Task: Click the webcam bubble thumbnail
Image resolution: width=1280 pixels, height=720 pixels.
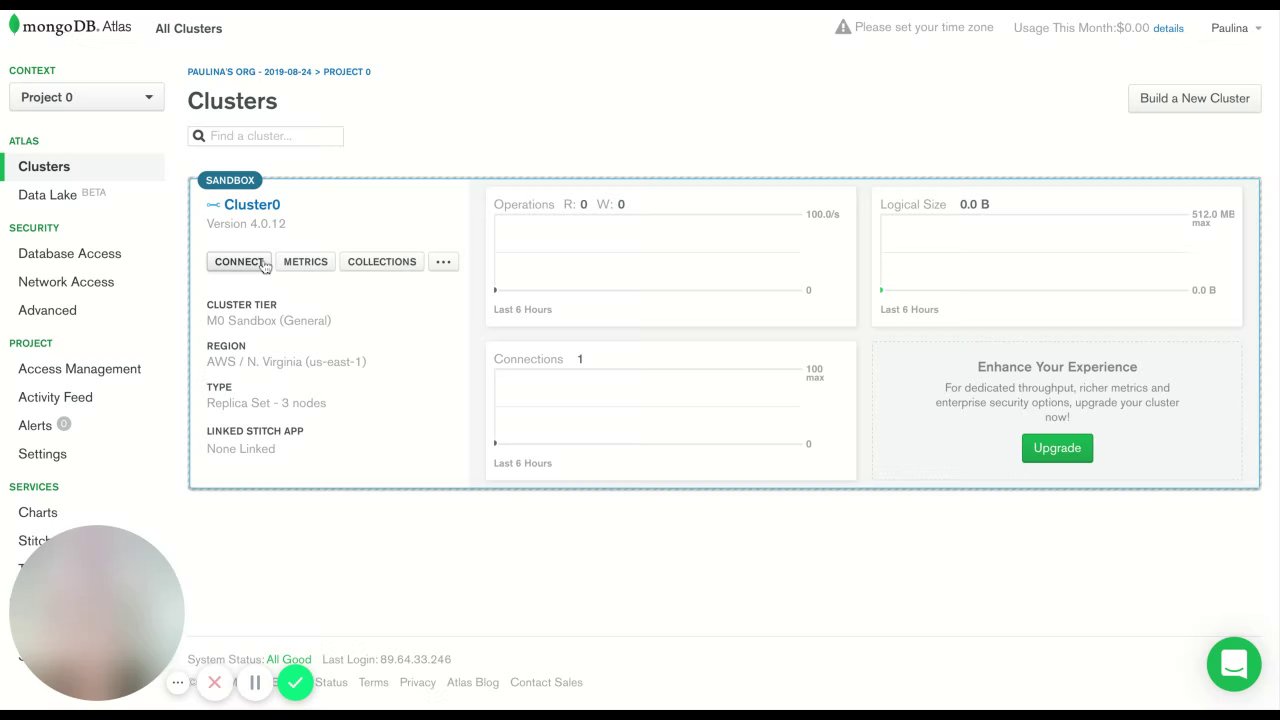Action: [97, 612]
